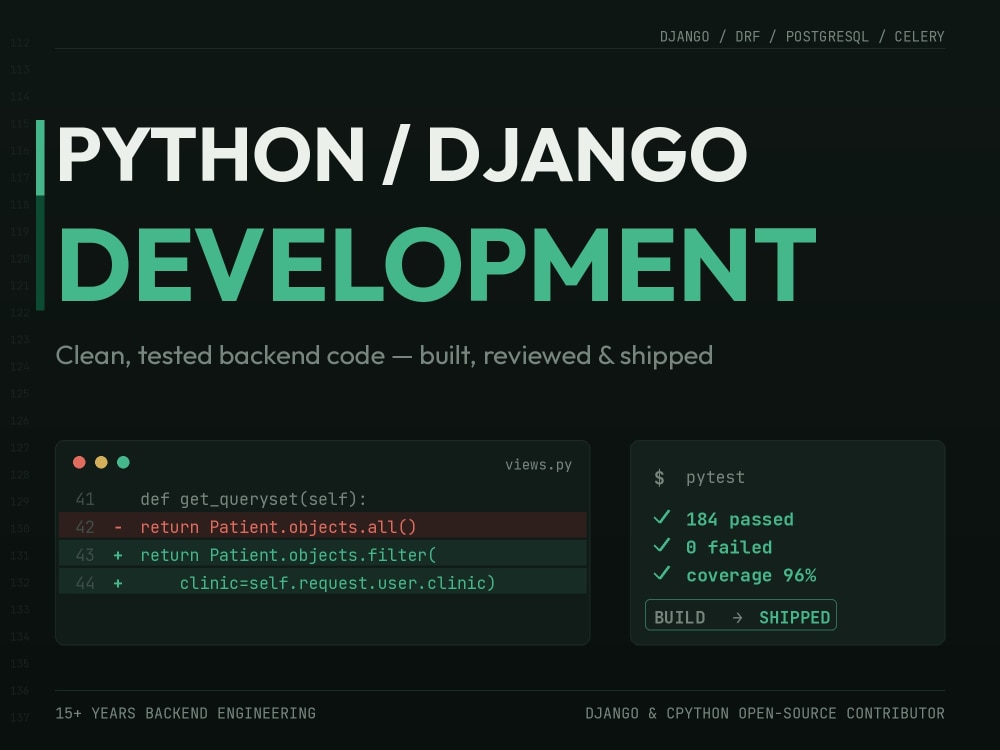The image size is (1000, 750).
Task: Click line number 42 in code window
Action: coord(85,527)
